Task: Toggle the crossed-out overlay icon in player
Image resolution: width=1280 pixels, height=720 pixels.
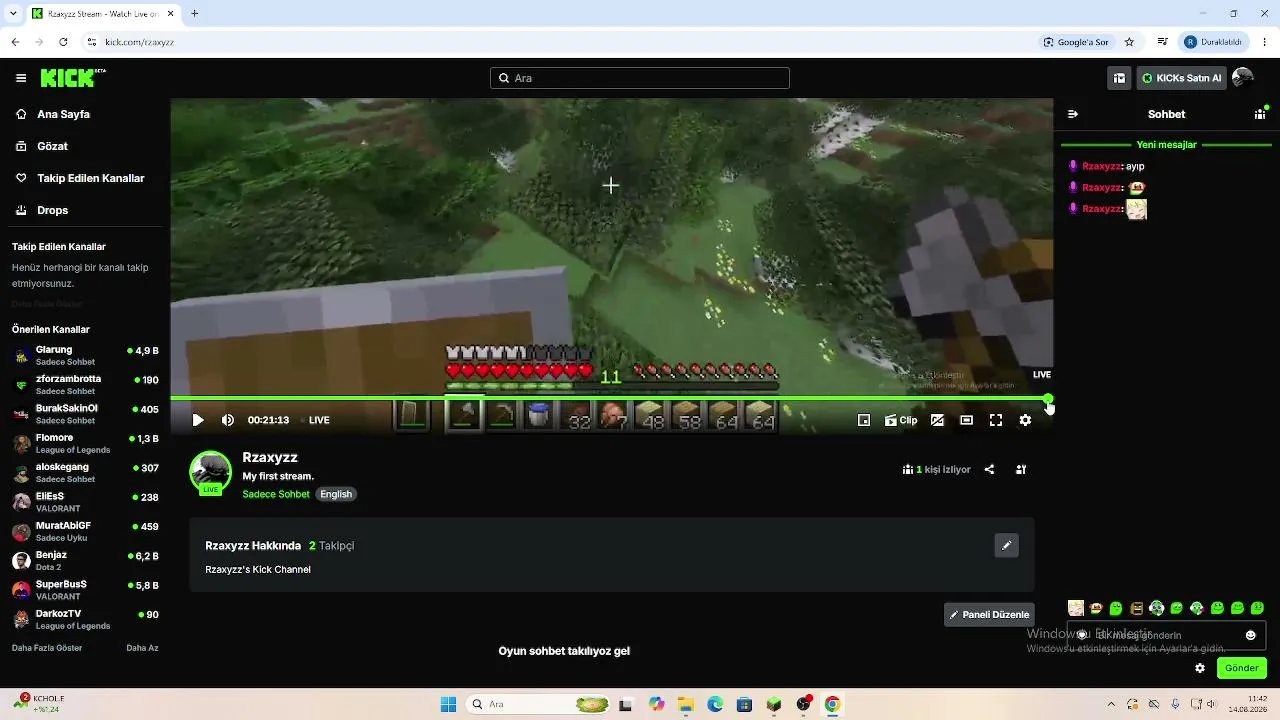Action: coord(937,420)
